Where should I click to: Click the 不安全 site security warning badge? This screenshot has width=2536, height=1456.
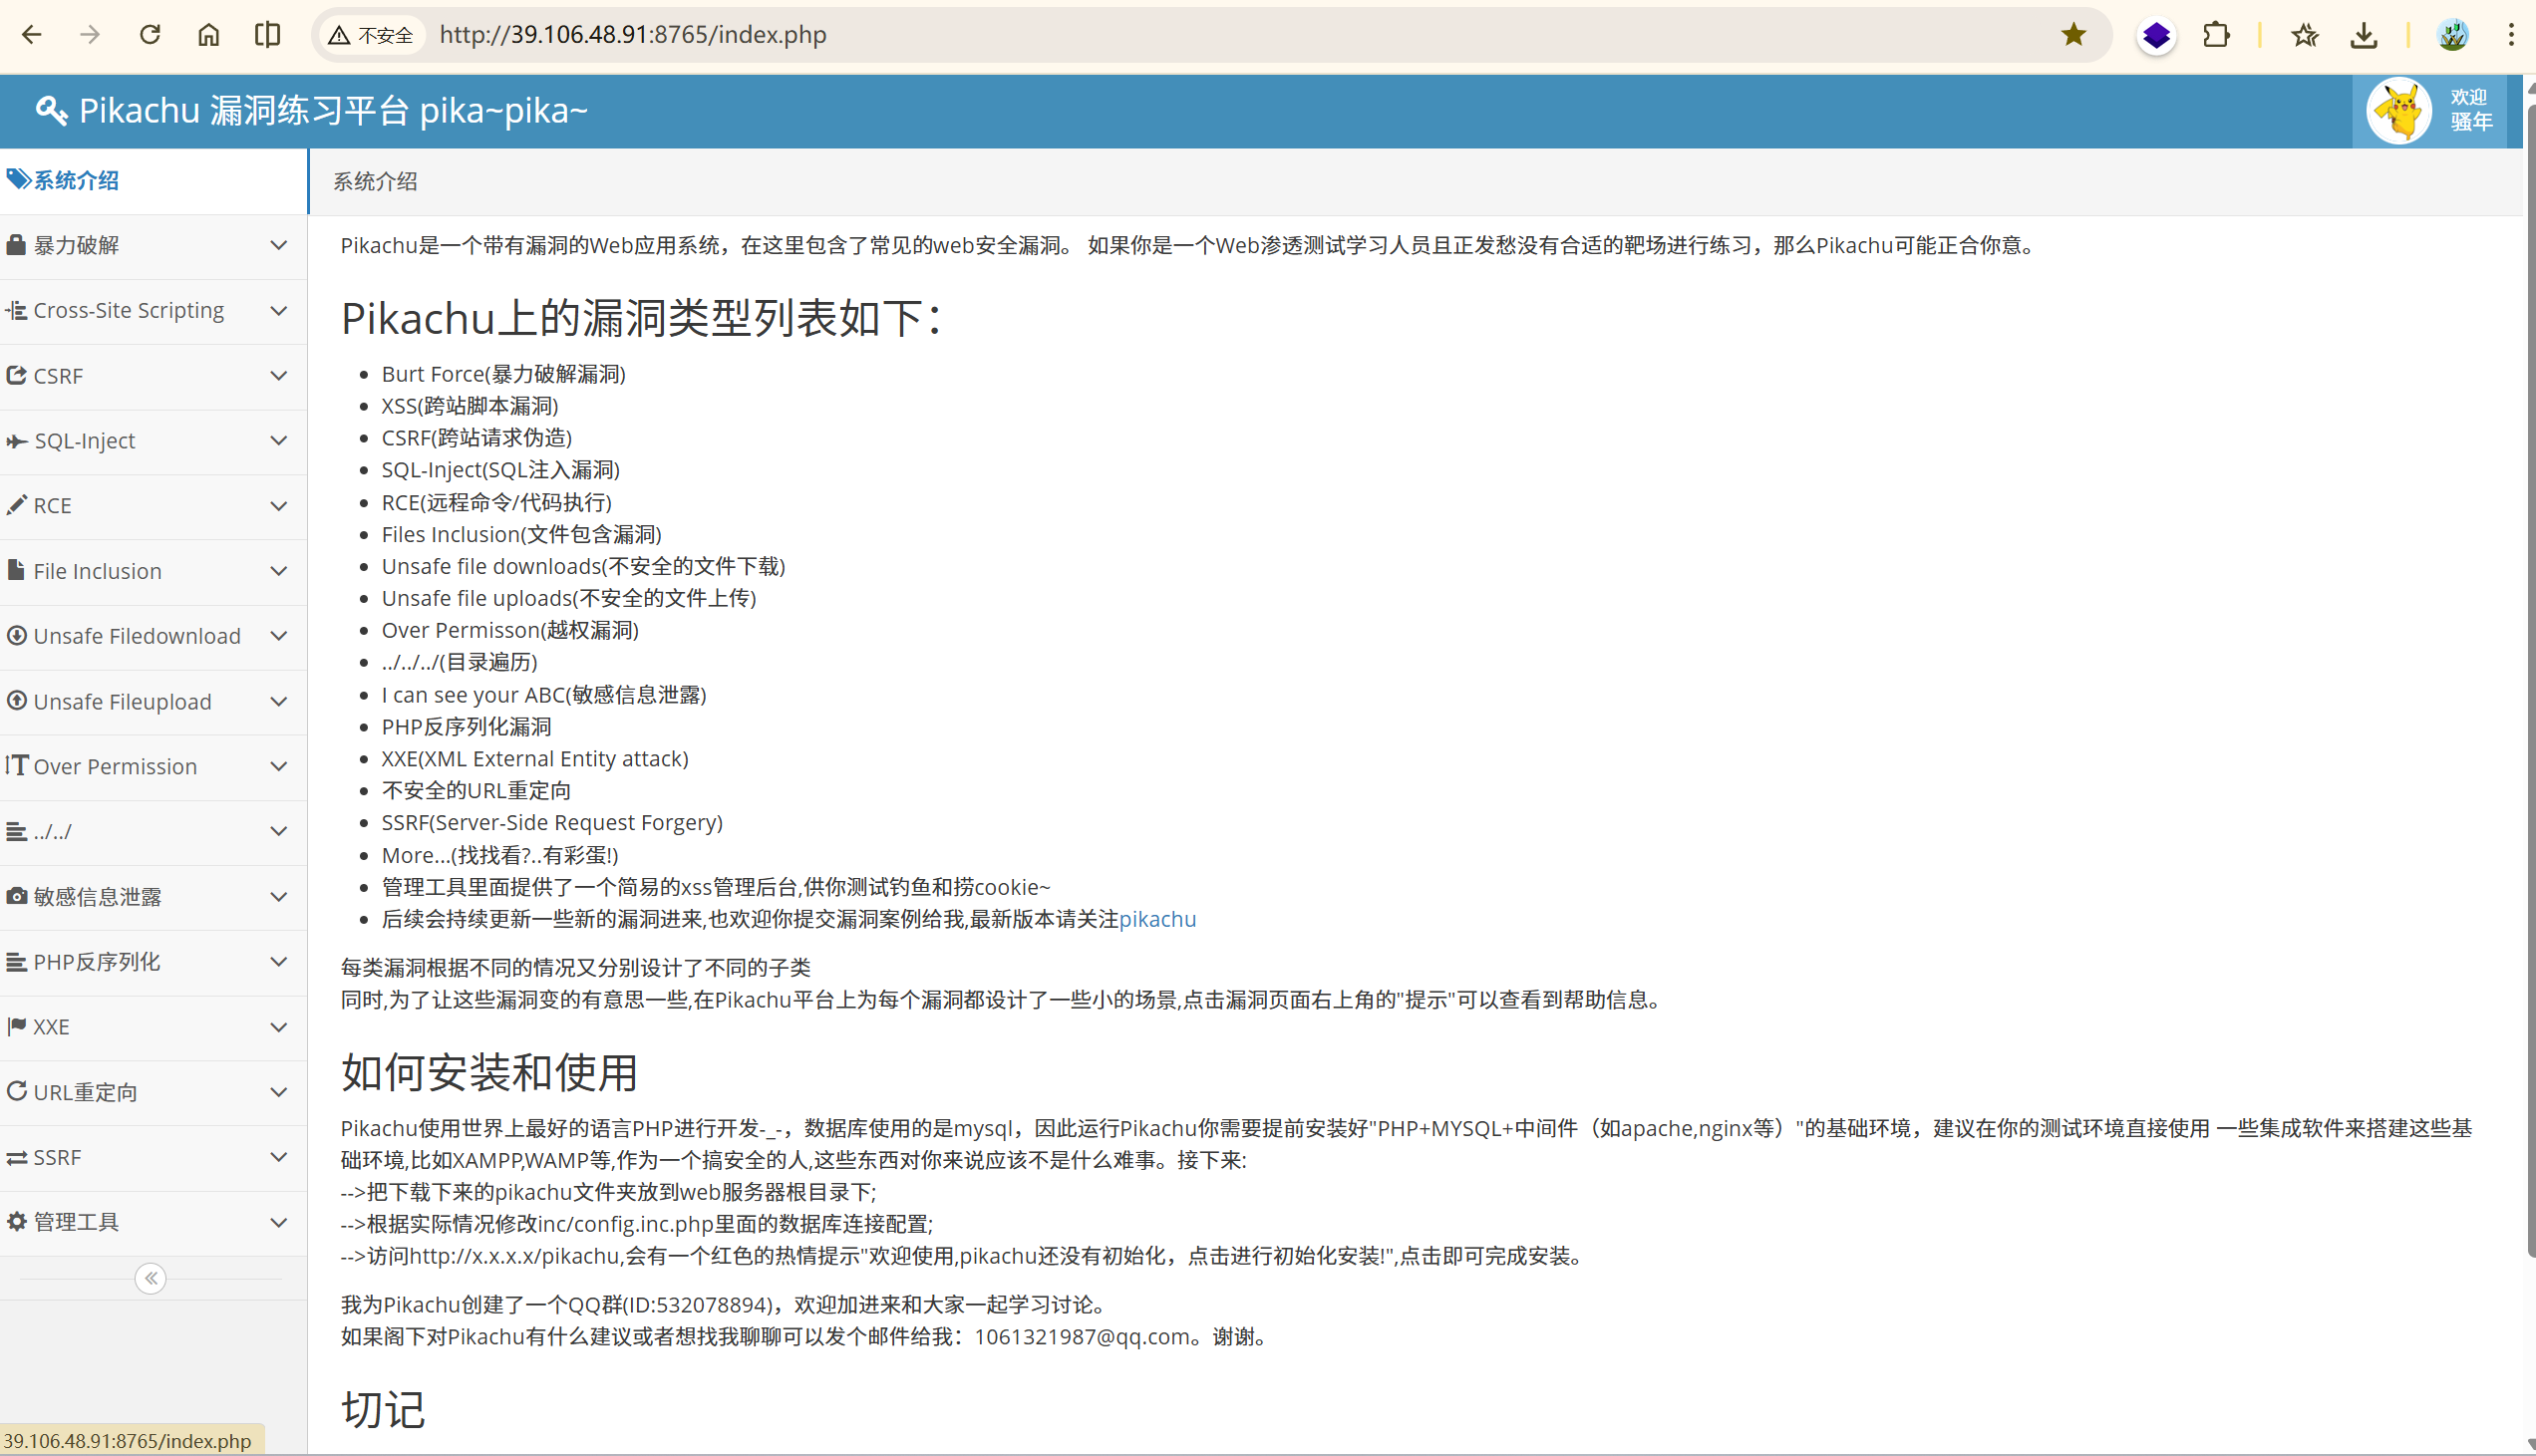pyautogui.click(x=372, y=35)
